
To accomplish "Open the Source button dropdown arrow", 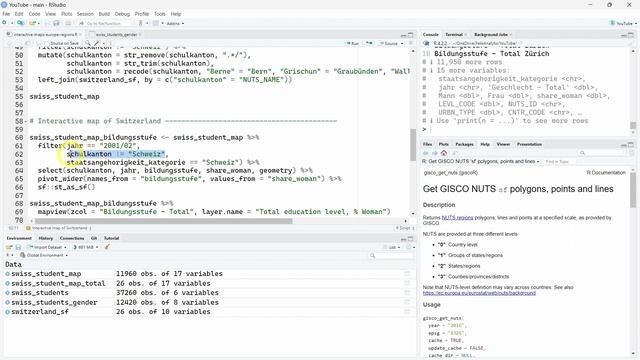I will [402, 43].
